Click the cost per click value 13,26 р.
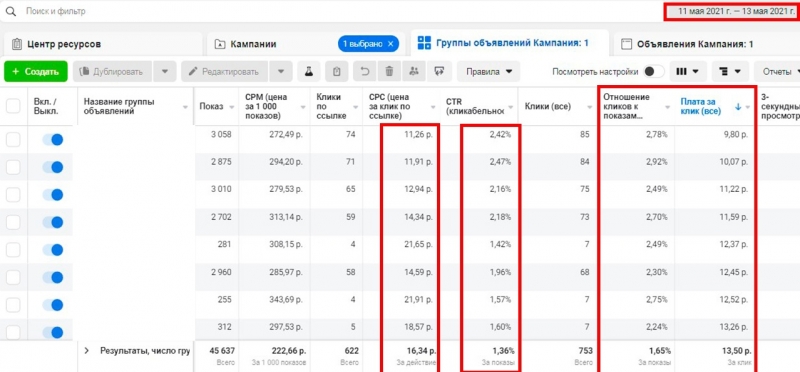 (x=733, y=327)
